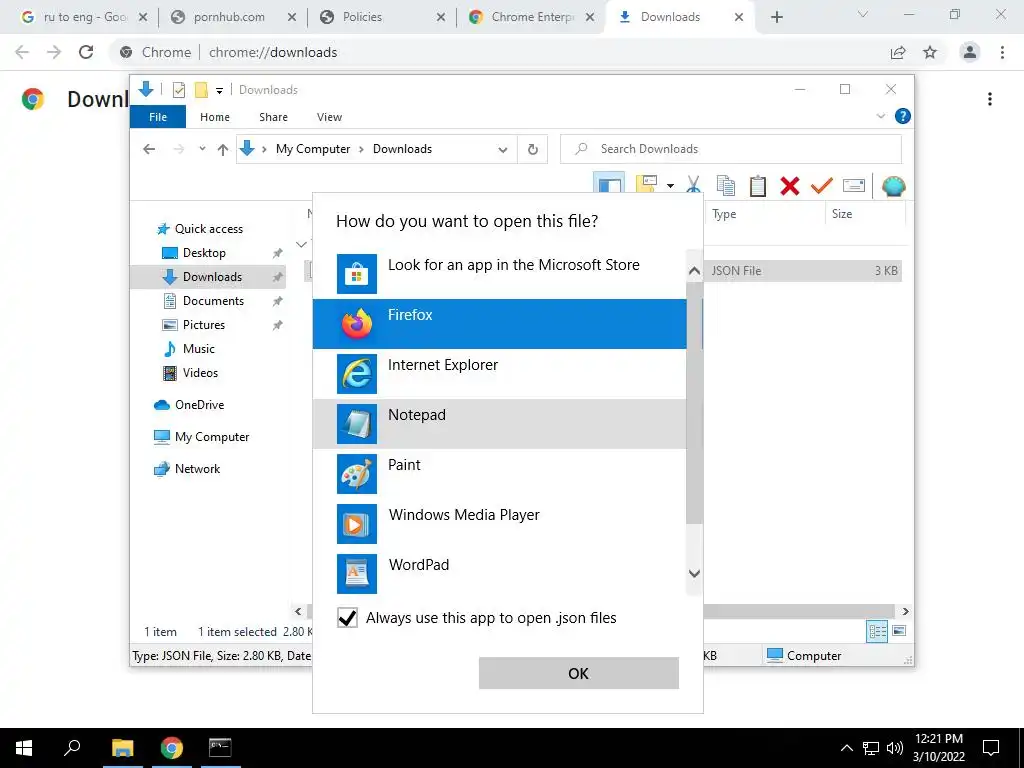This screenshot has height=768, width=1024.
Task: Select WordPad from the app list
Action: coord(500,573)
